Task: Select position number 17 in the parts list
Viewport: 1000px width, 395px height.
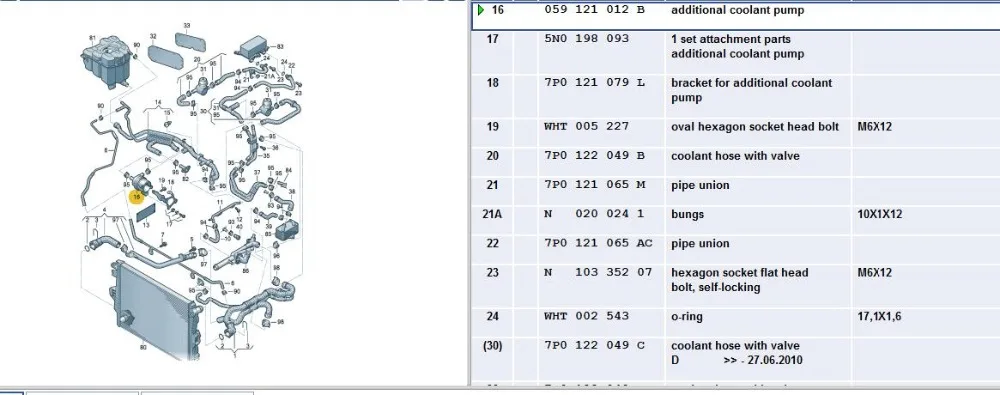Action: pos(492,39)
